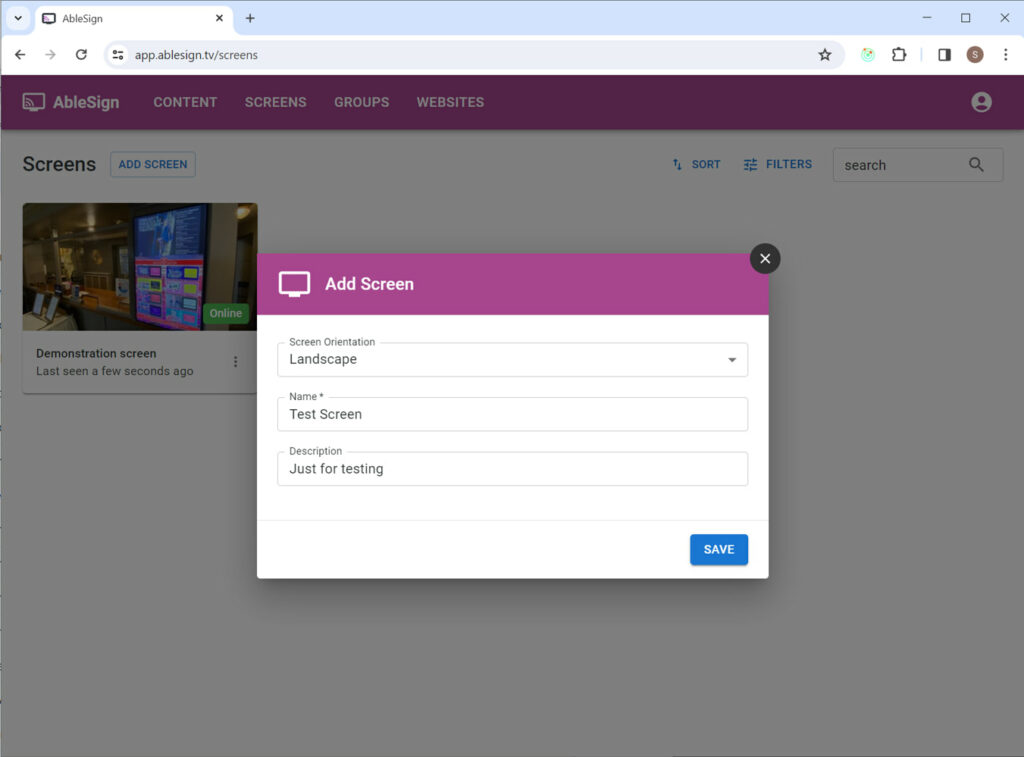Open Chrome's three-dot menu
The width and height of the screenshot is (1024, 757).
pos(1005,56)
